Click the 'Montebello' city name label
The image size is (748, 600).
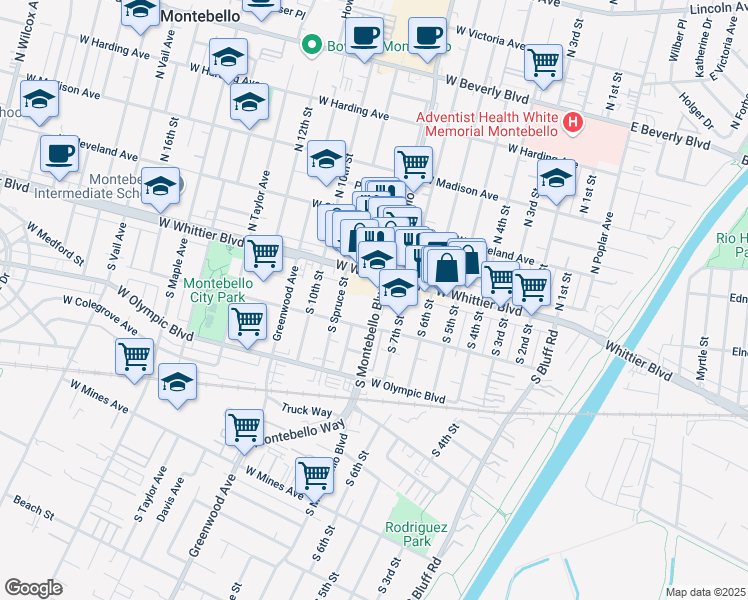point(200,16)
